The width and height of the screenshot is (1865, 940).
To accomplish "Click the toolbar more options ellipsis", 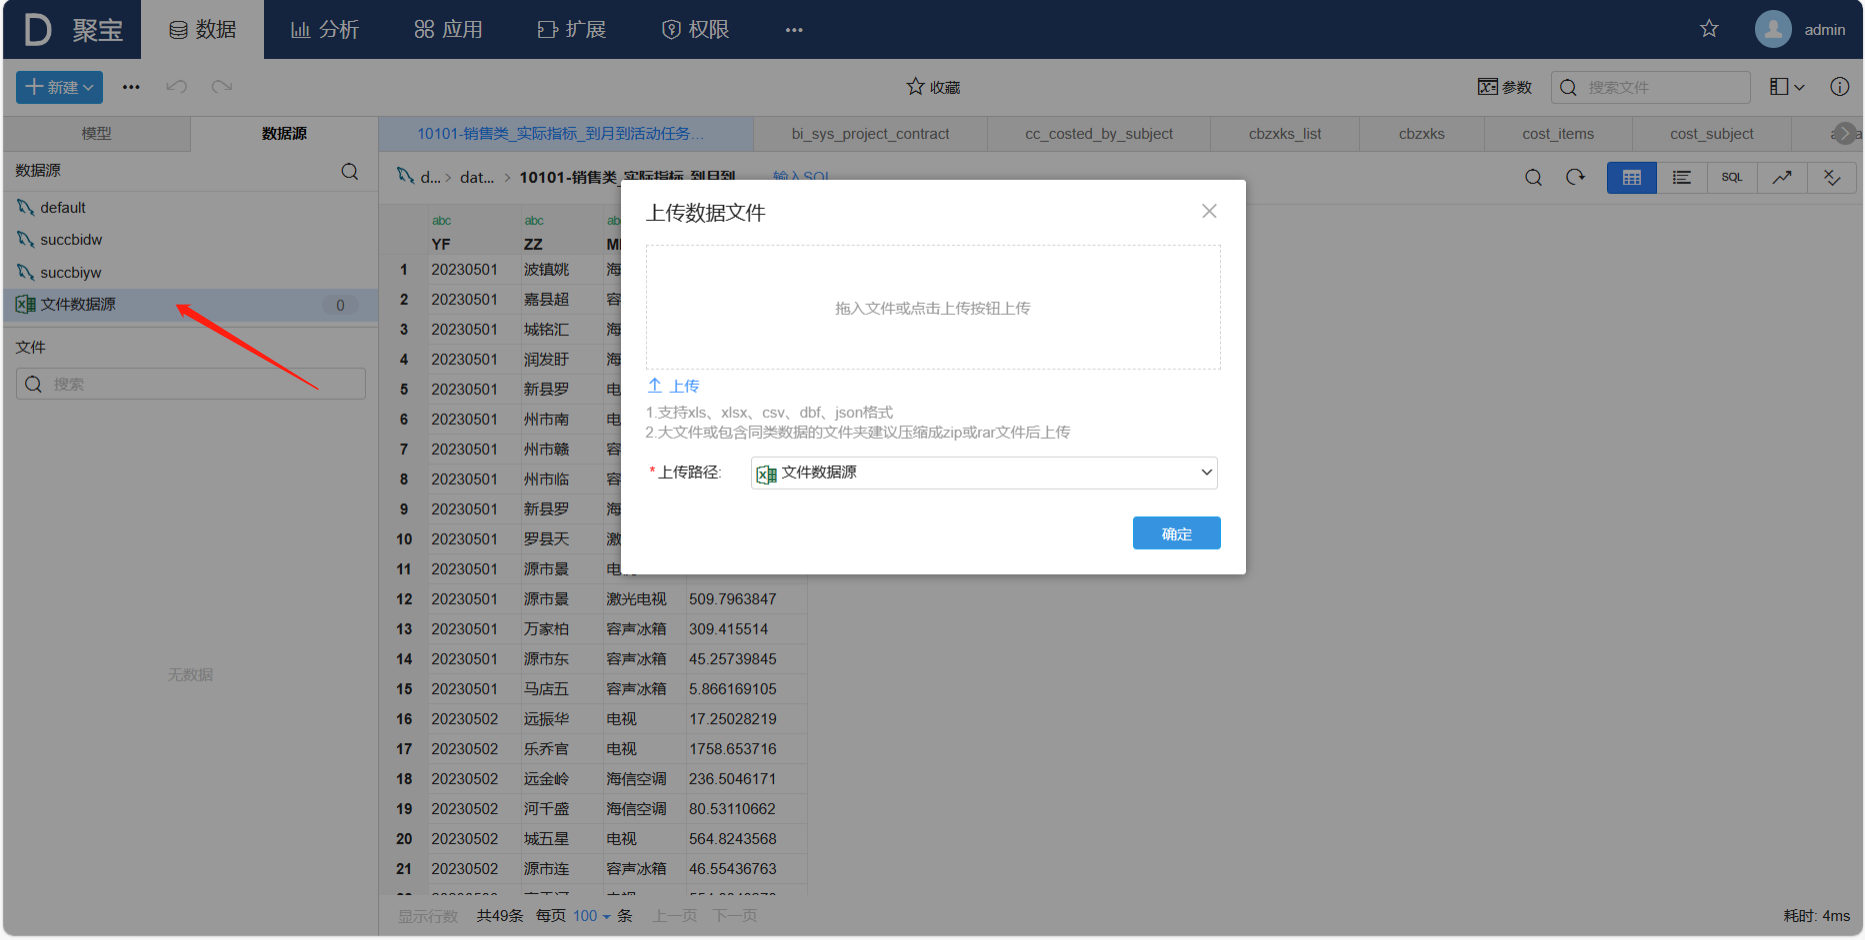I will point(131,87).
